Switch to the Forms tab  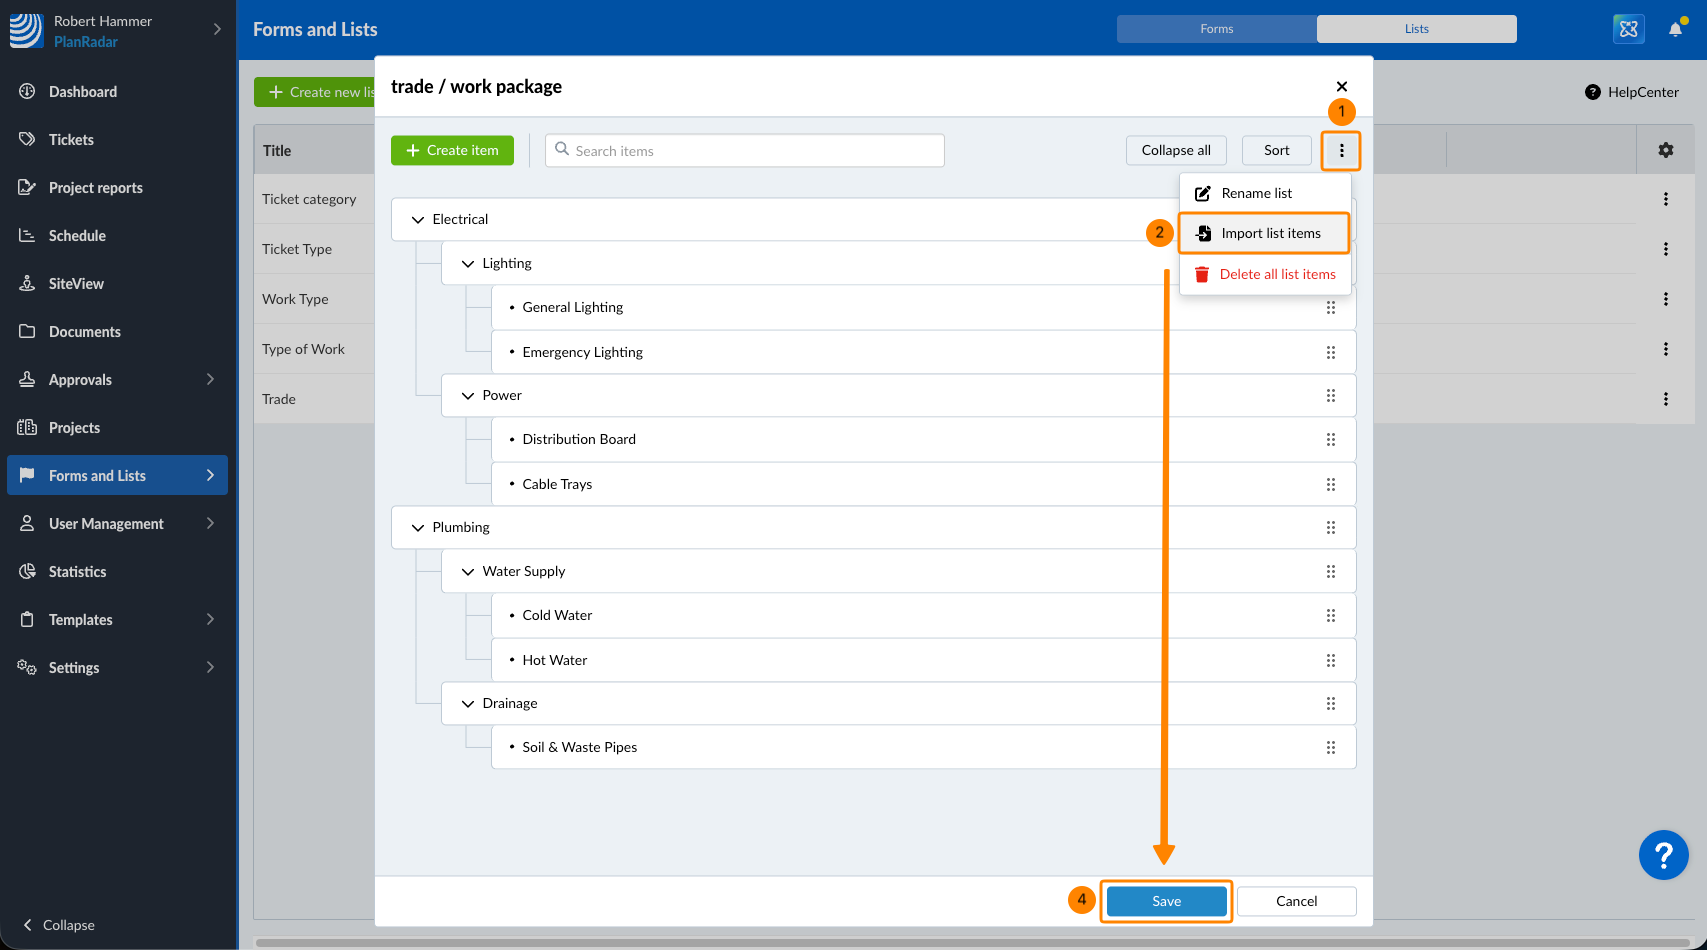1216,29
